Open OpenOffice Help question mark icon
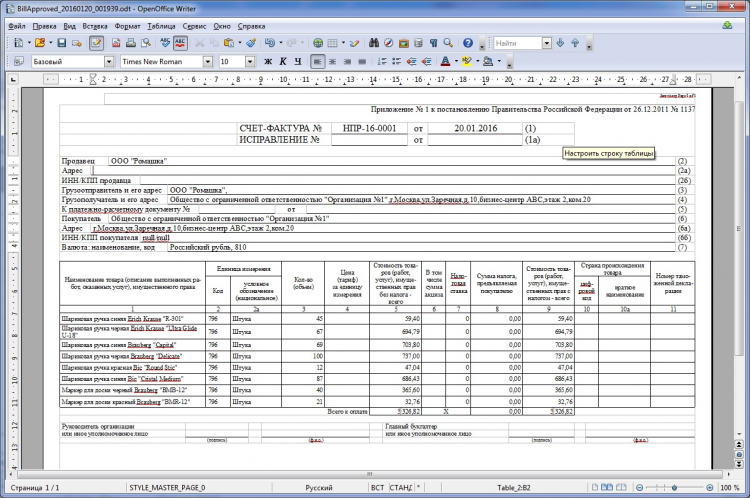750x498 pixels. click(468, 44)
